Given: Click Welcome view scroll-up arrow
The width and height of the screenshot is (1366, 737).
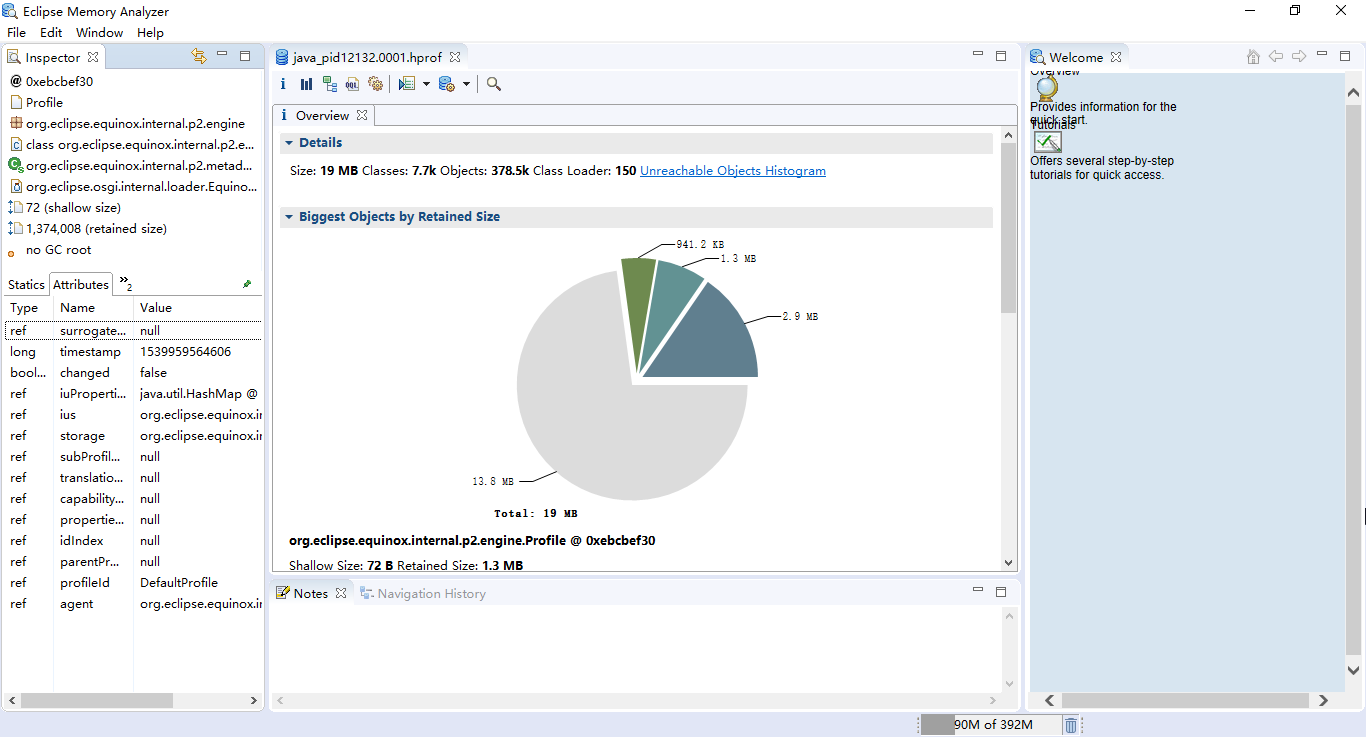Looking at the screenshot, I should pos(1354,93).
